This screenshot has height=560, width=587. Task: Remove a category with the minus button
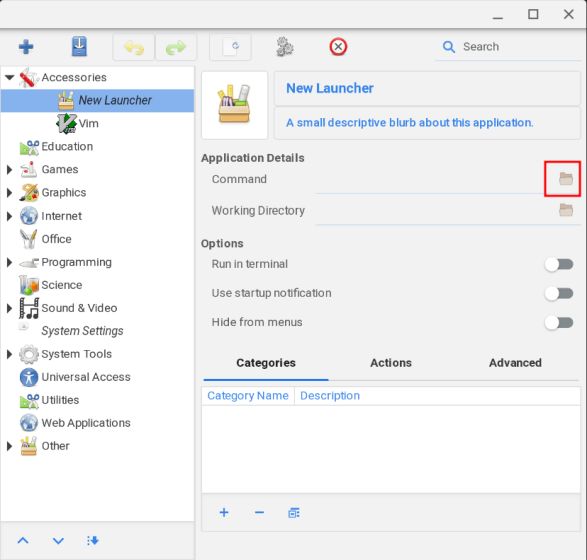coord(259,512)
